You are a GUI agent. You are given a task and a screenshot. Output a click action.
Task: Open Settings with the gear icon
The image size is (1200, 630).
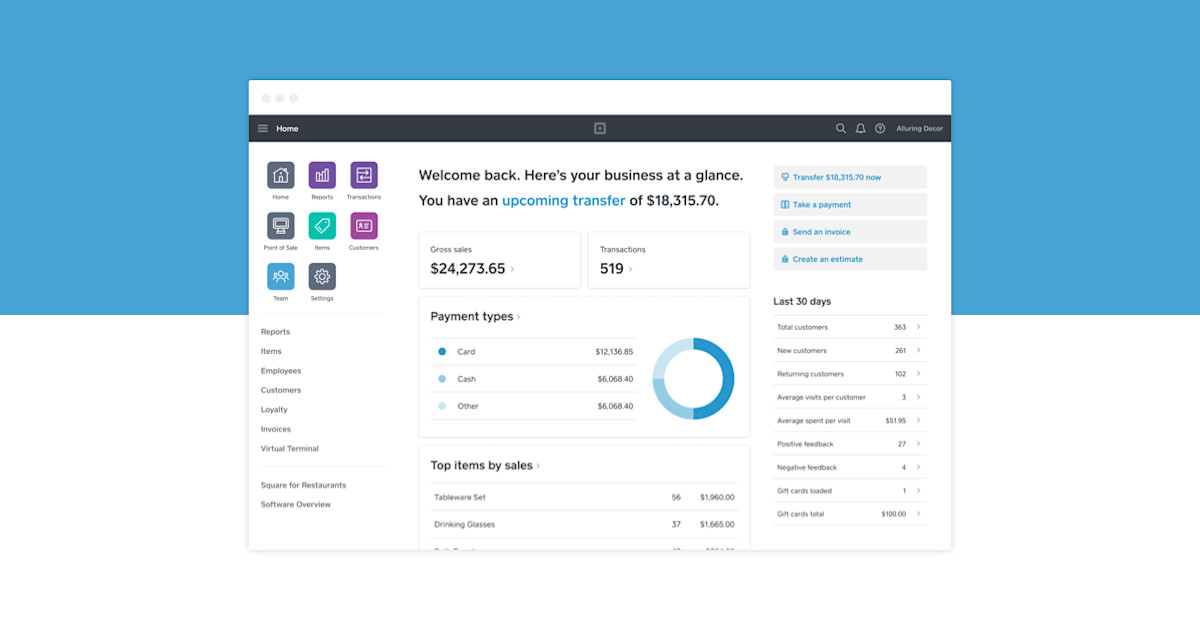click(322, 276)
